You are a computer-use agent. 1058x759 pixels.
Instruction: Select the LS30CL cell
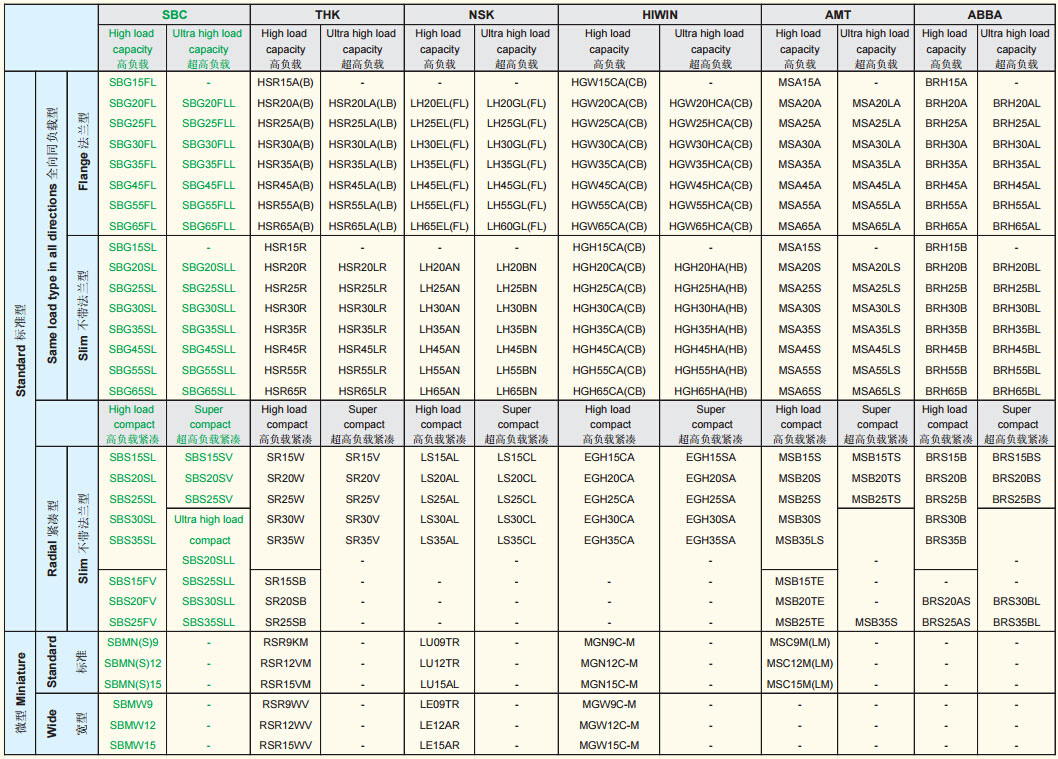[x=516, y=519]
